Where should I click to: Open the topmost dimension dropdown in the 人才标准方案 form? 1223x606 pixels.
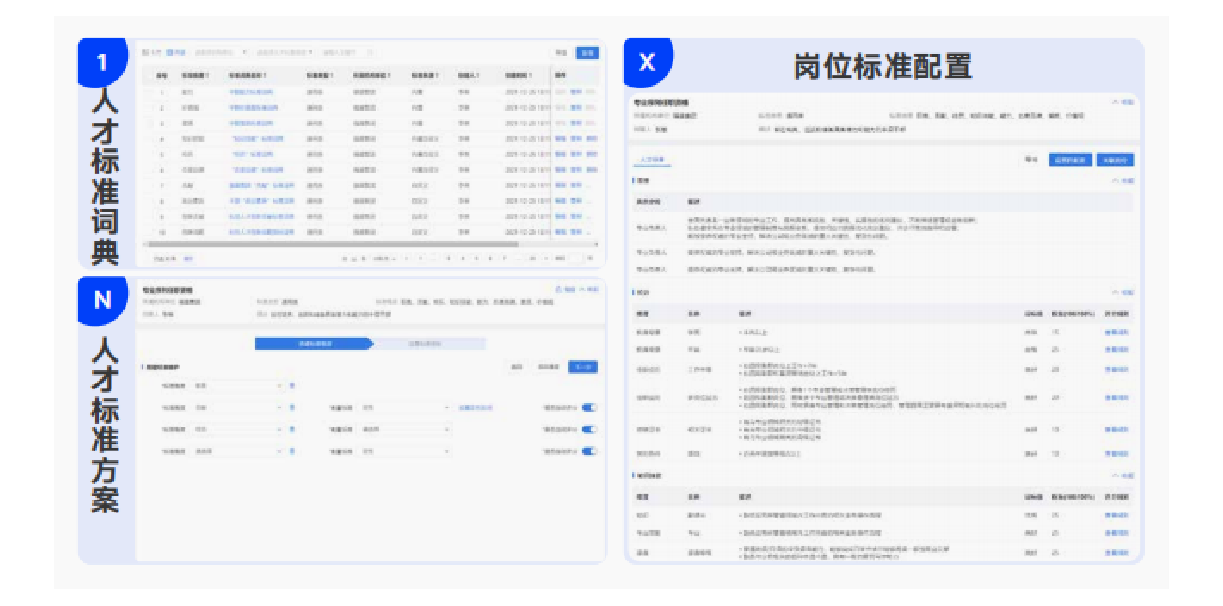pyautogui.click(x=238, y=385)
